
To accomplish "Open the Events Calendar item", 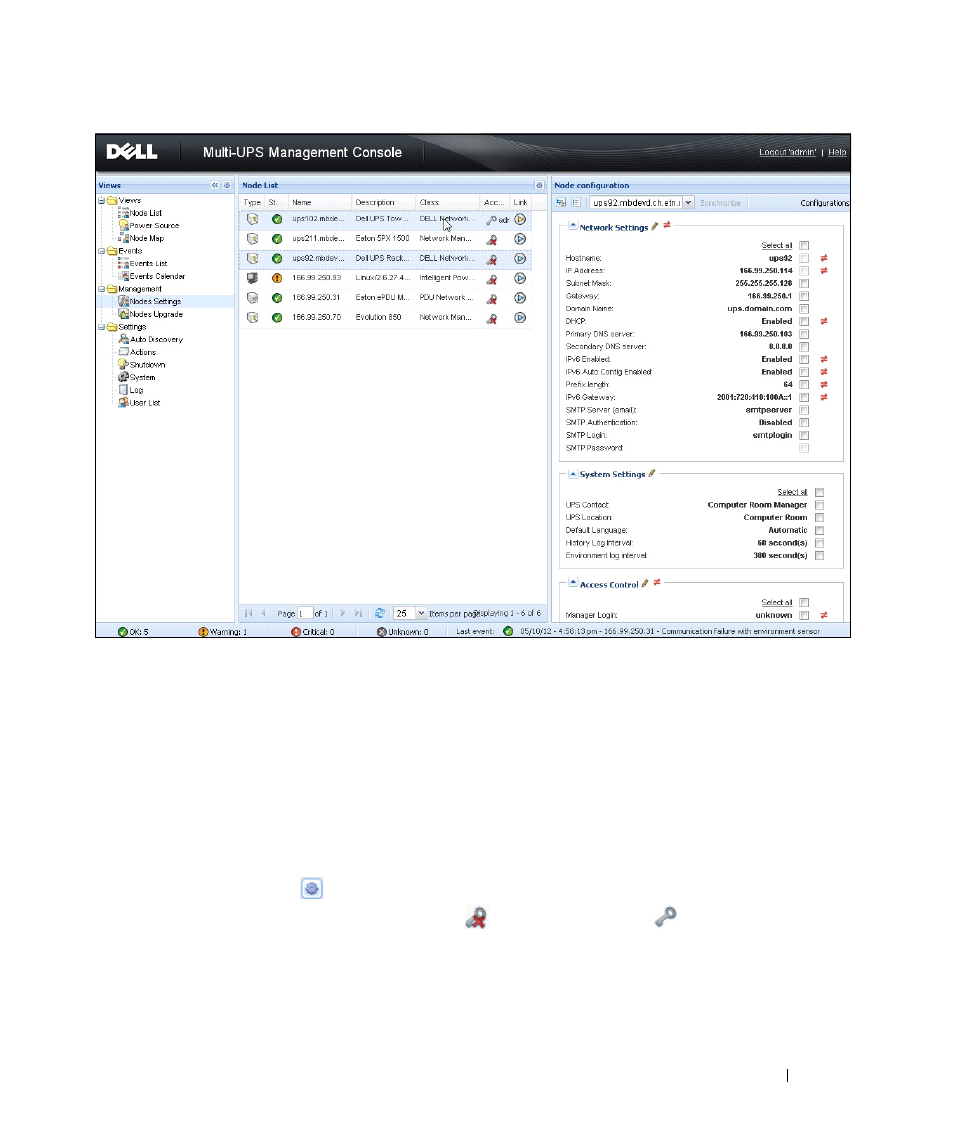I will 157,276.
